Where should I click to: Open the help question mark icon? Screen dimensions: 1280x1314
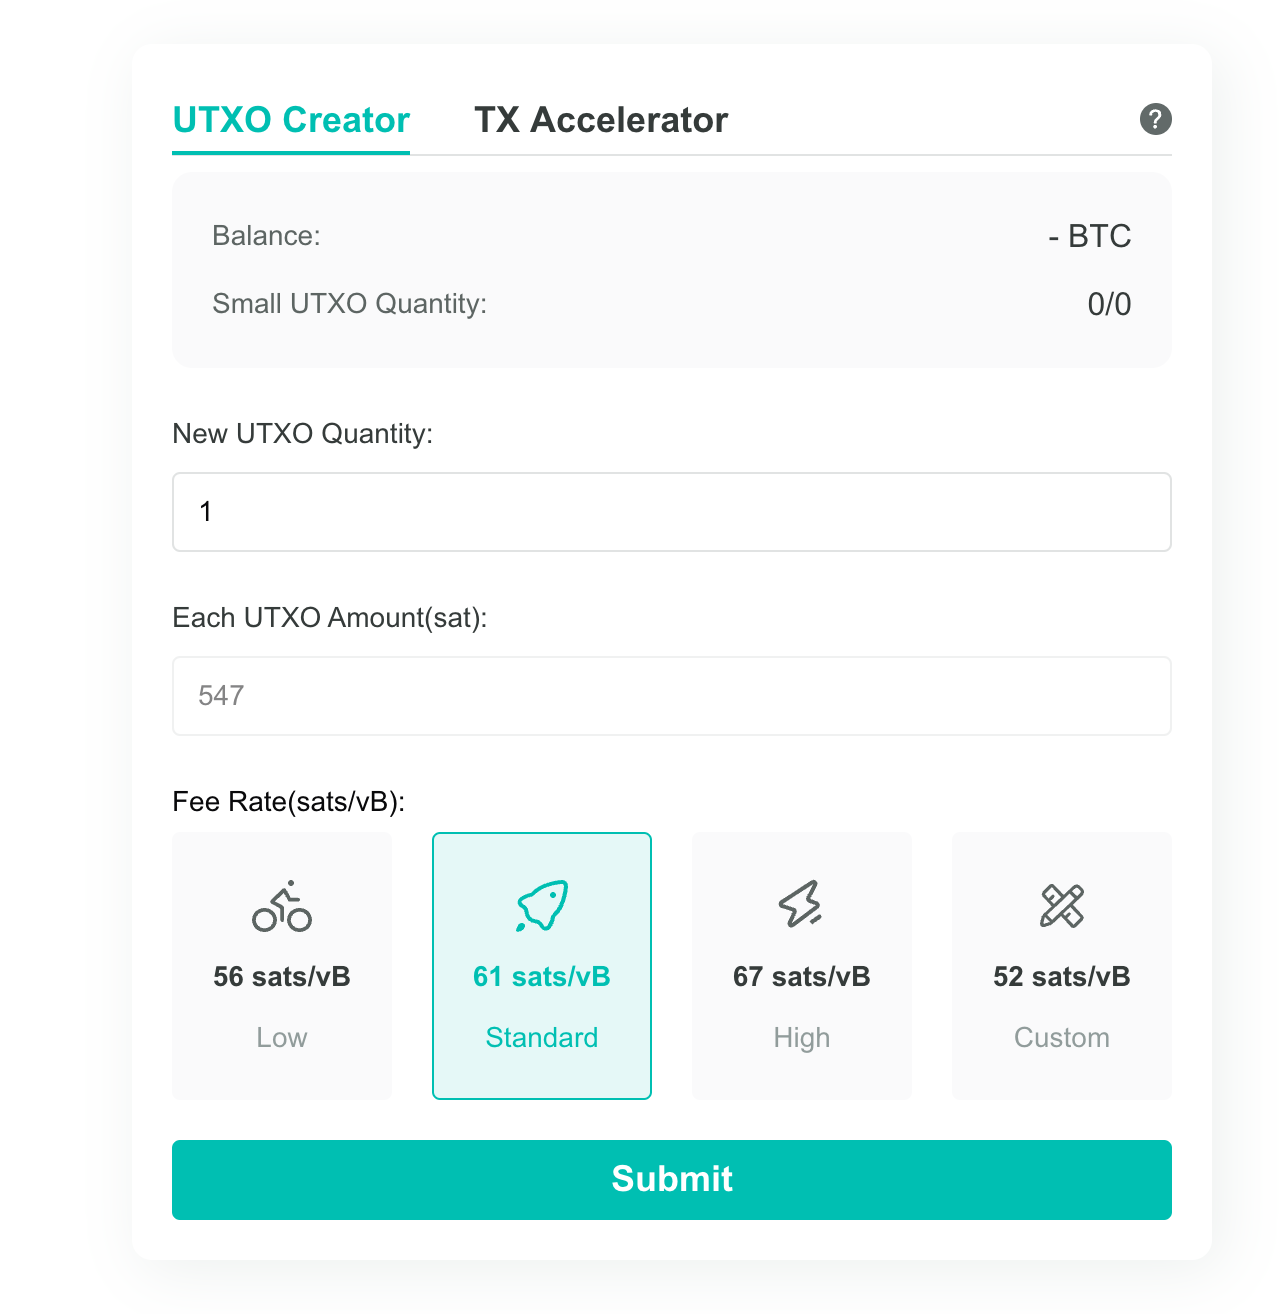point(1155,119)
